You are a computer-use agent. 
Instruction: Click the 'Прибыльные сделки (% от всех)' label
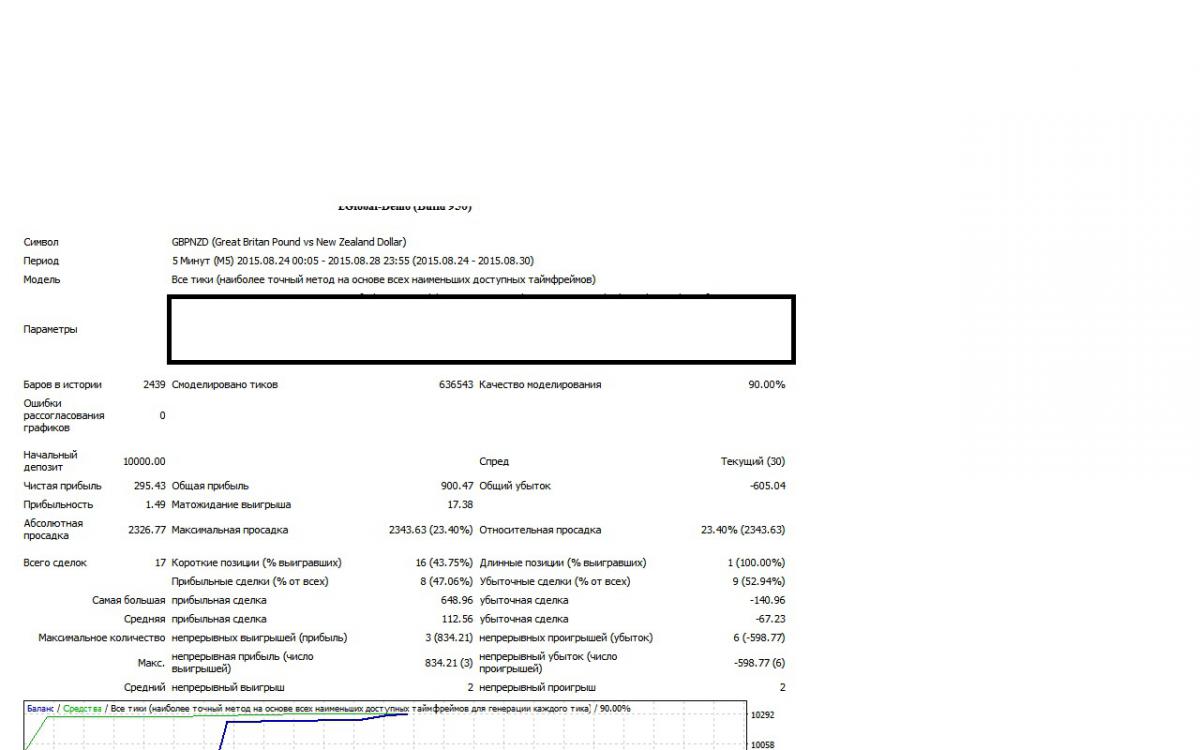point(250,582)
